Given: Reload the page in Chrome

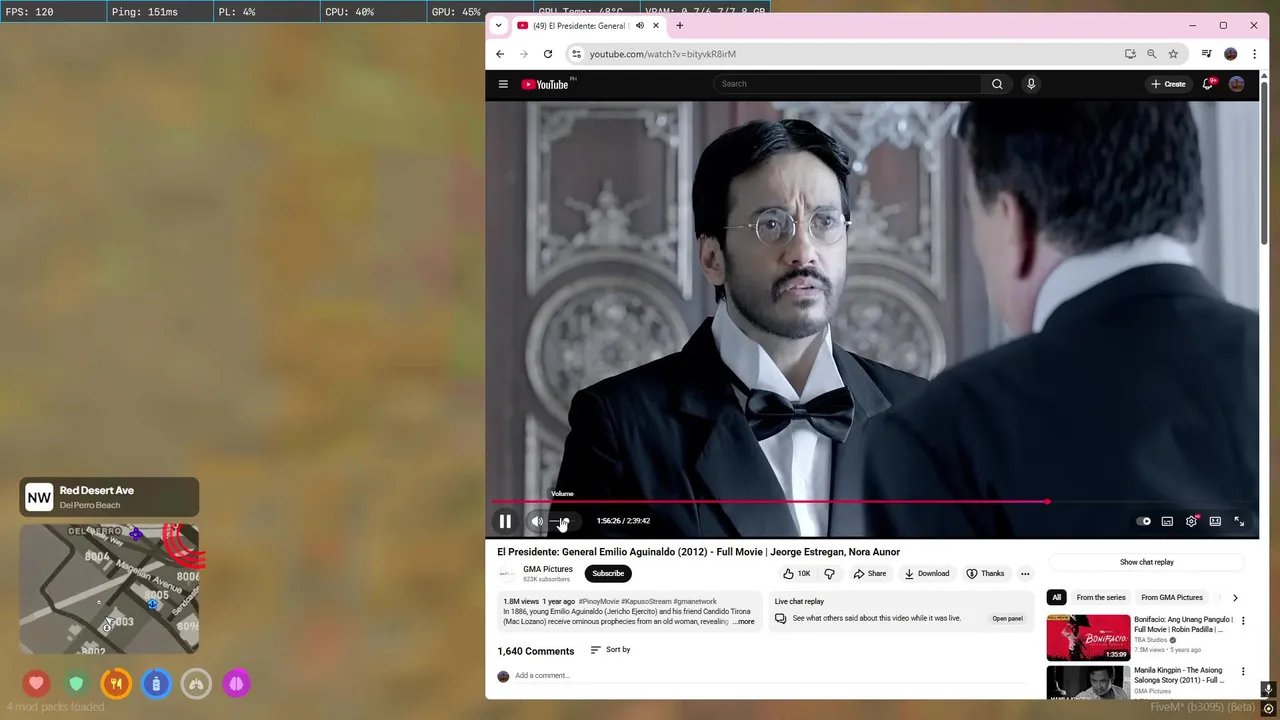Looking at the screenshot, I should (548, 54).
